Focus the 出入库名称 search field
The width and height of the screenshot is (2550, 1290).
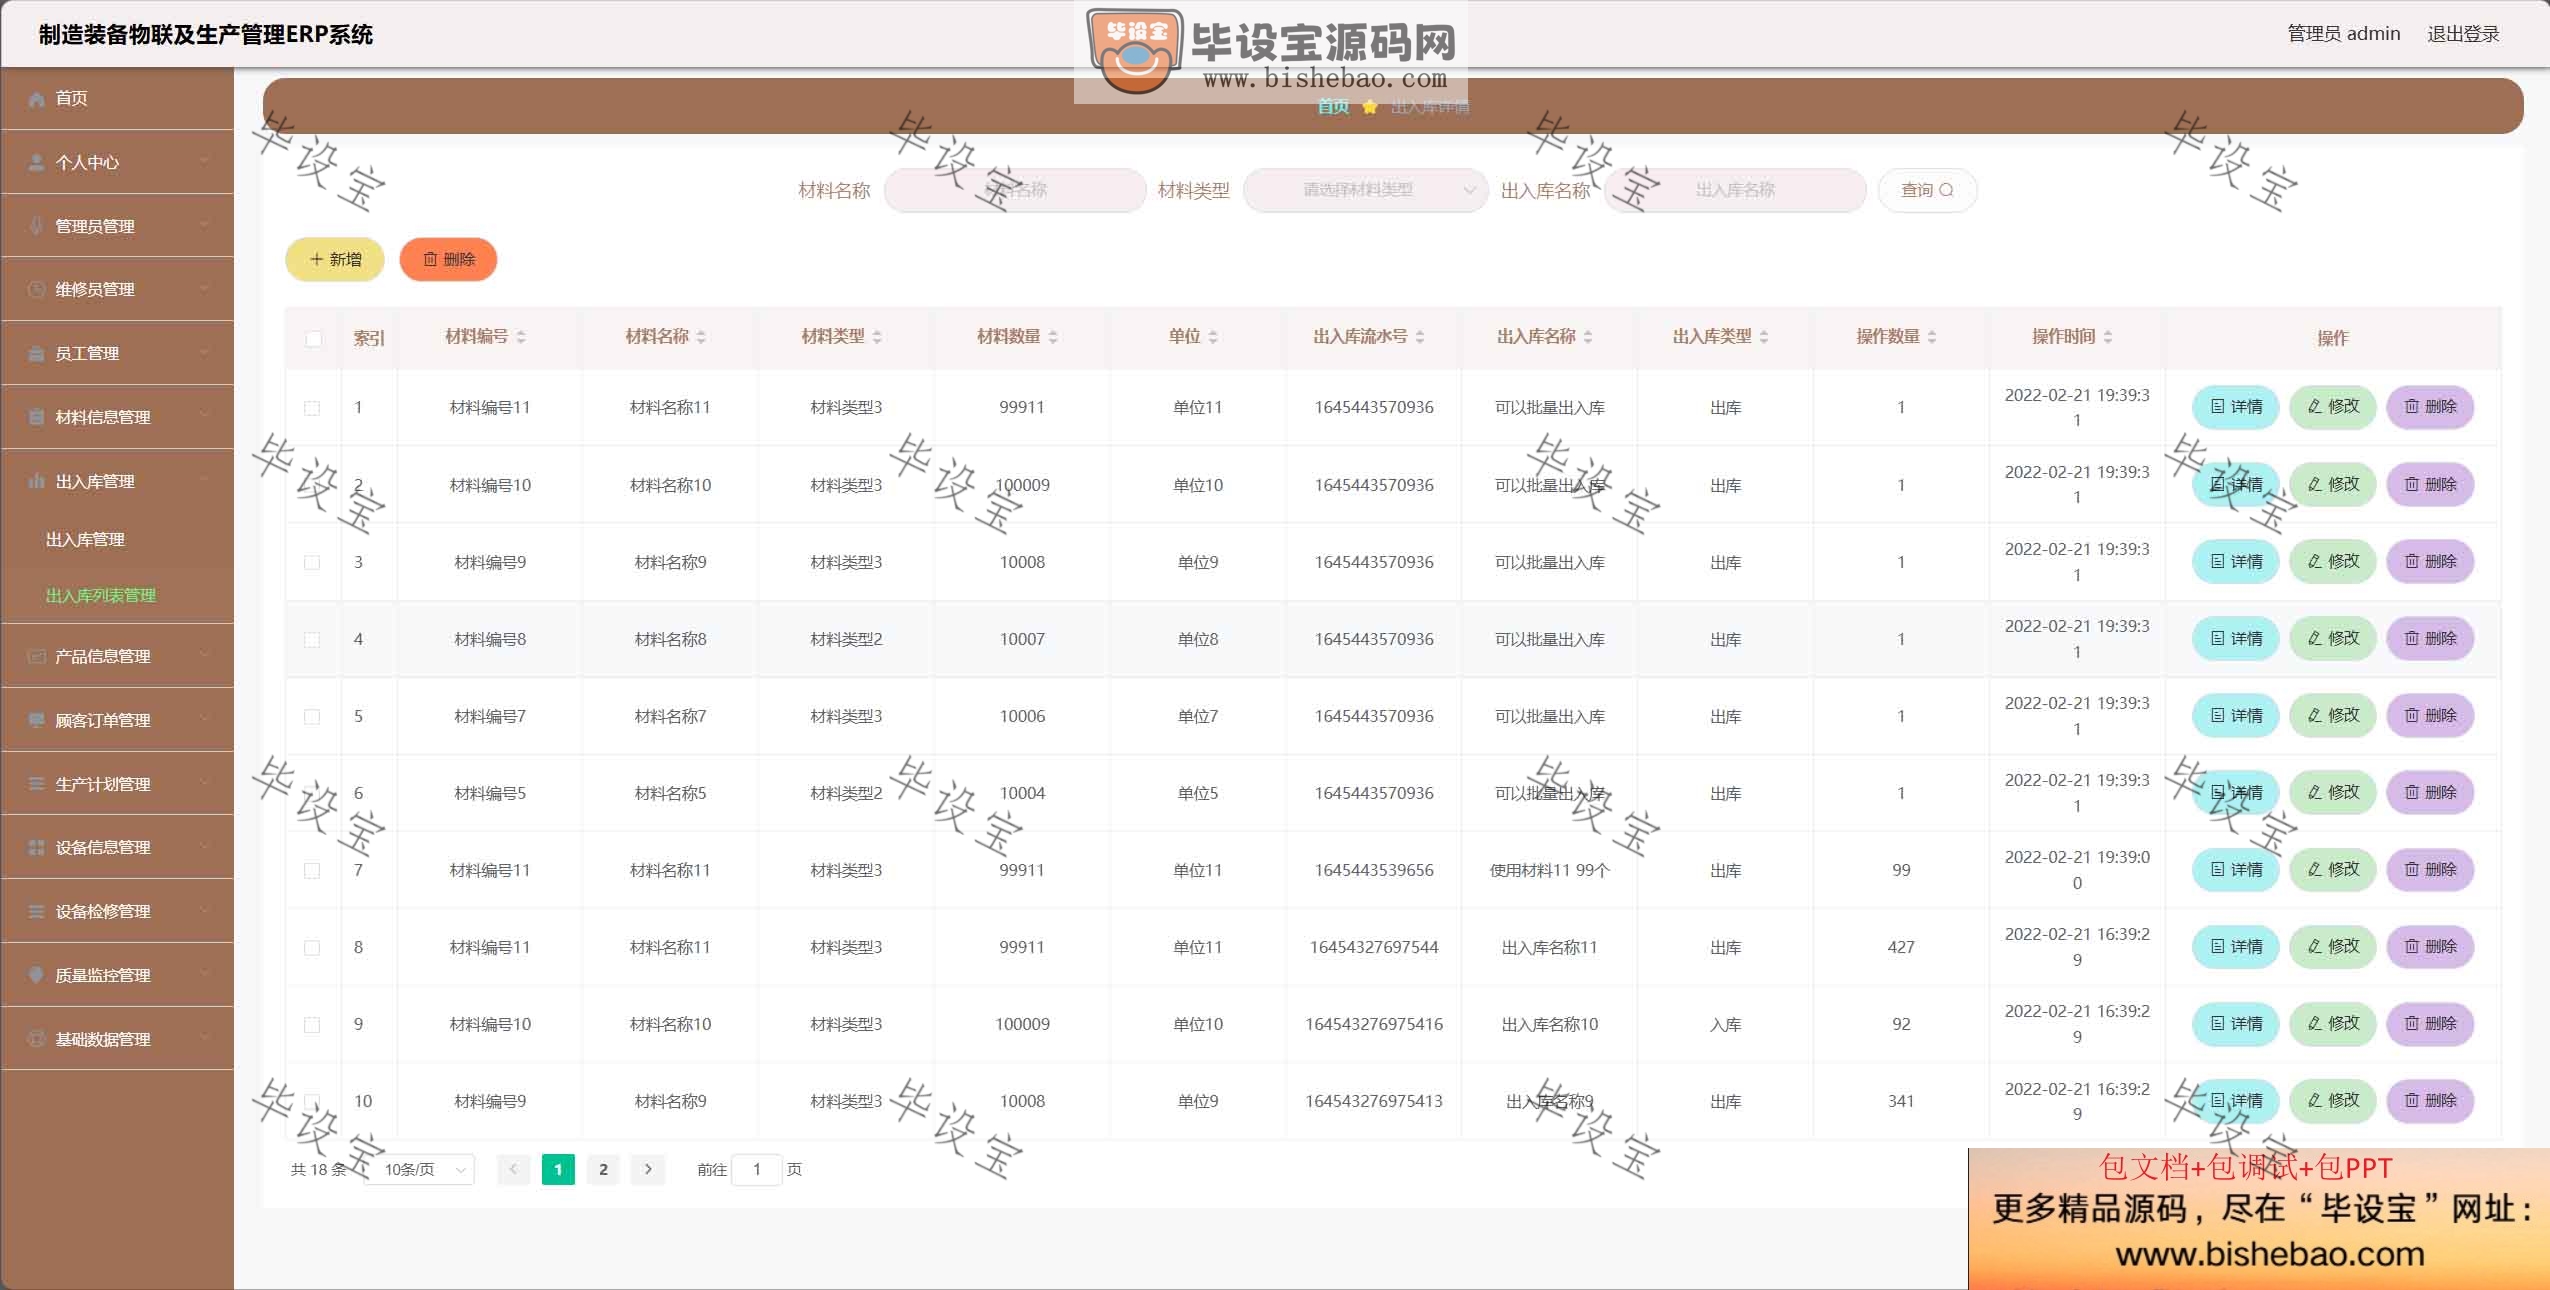click(1735, 190)
